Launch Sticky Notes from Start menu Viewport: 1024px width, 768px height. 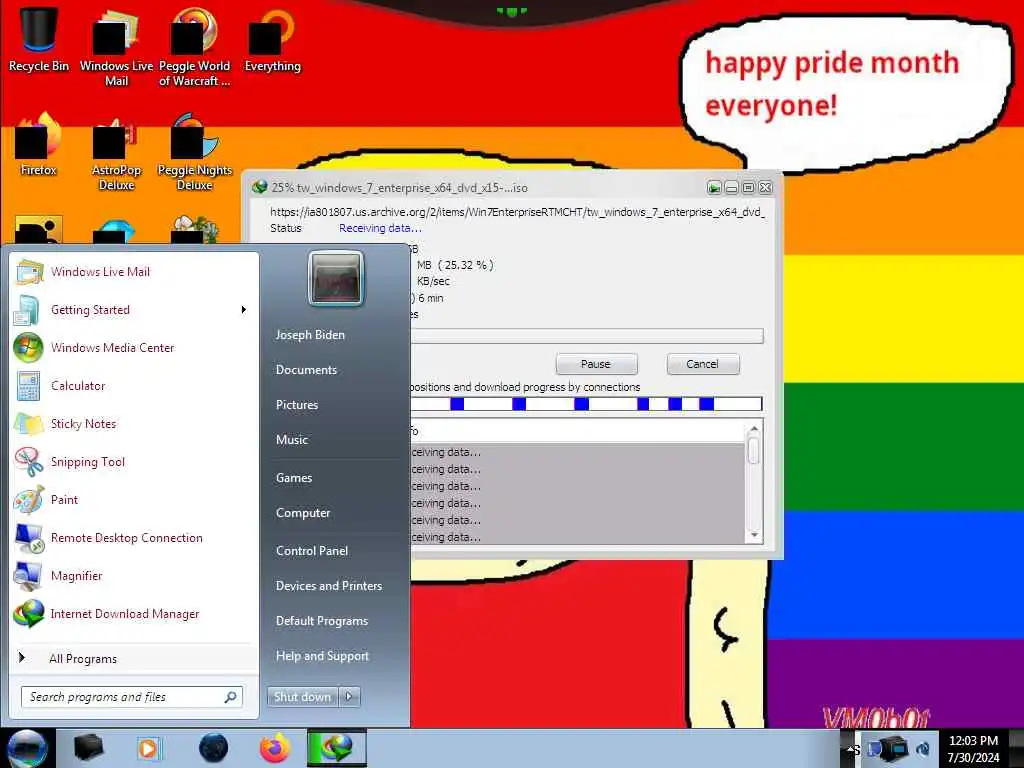(x=134, y=423)
